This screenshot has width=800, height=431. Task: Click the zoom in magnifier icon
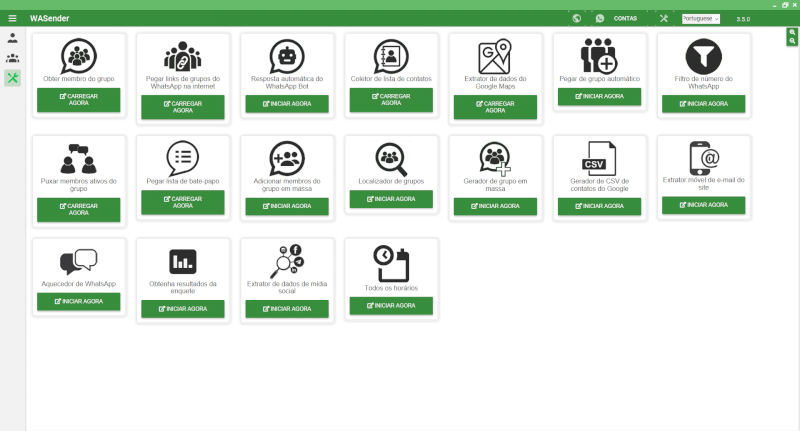pyautogui.click(x=792, y=32)
